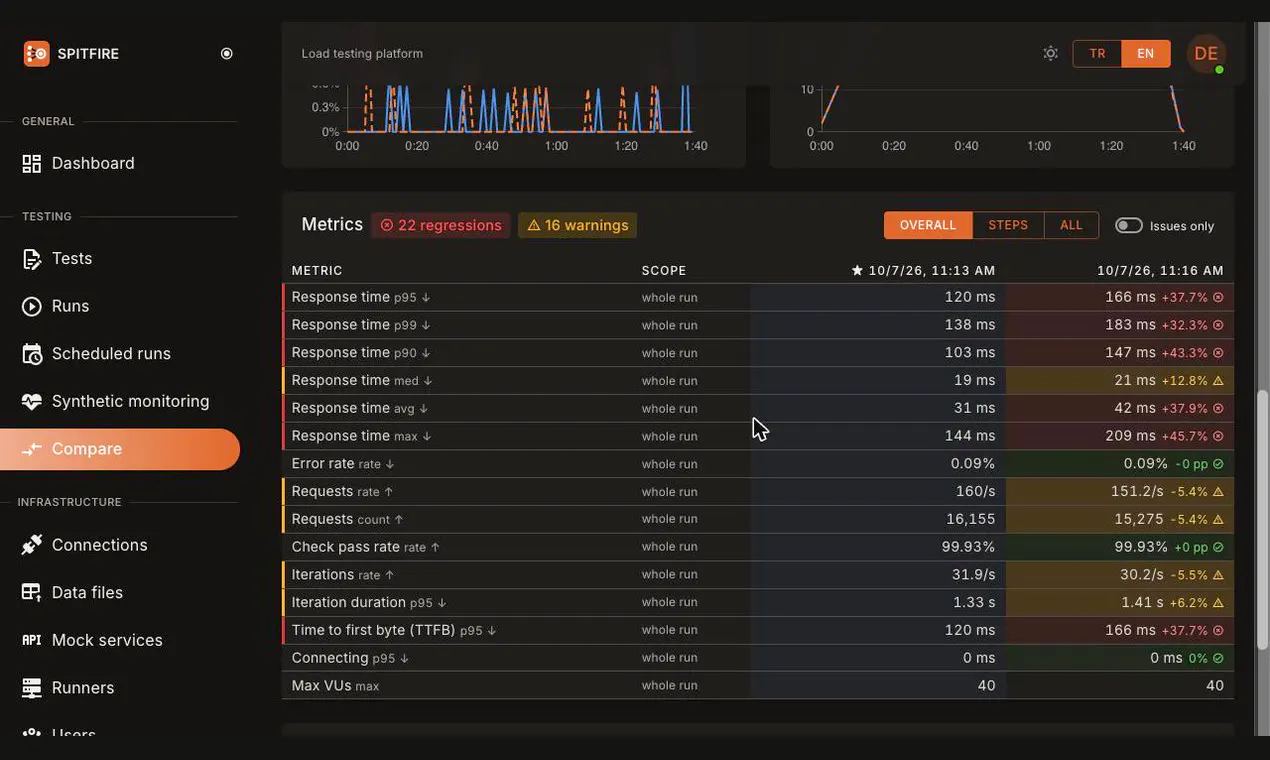
Task: Click regression icon on Time to first byte row
Action: coord(1218,631)
